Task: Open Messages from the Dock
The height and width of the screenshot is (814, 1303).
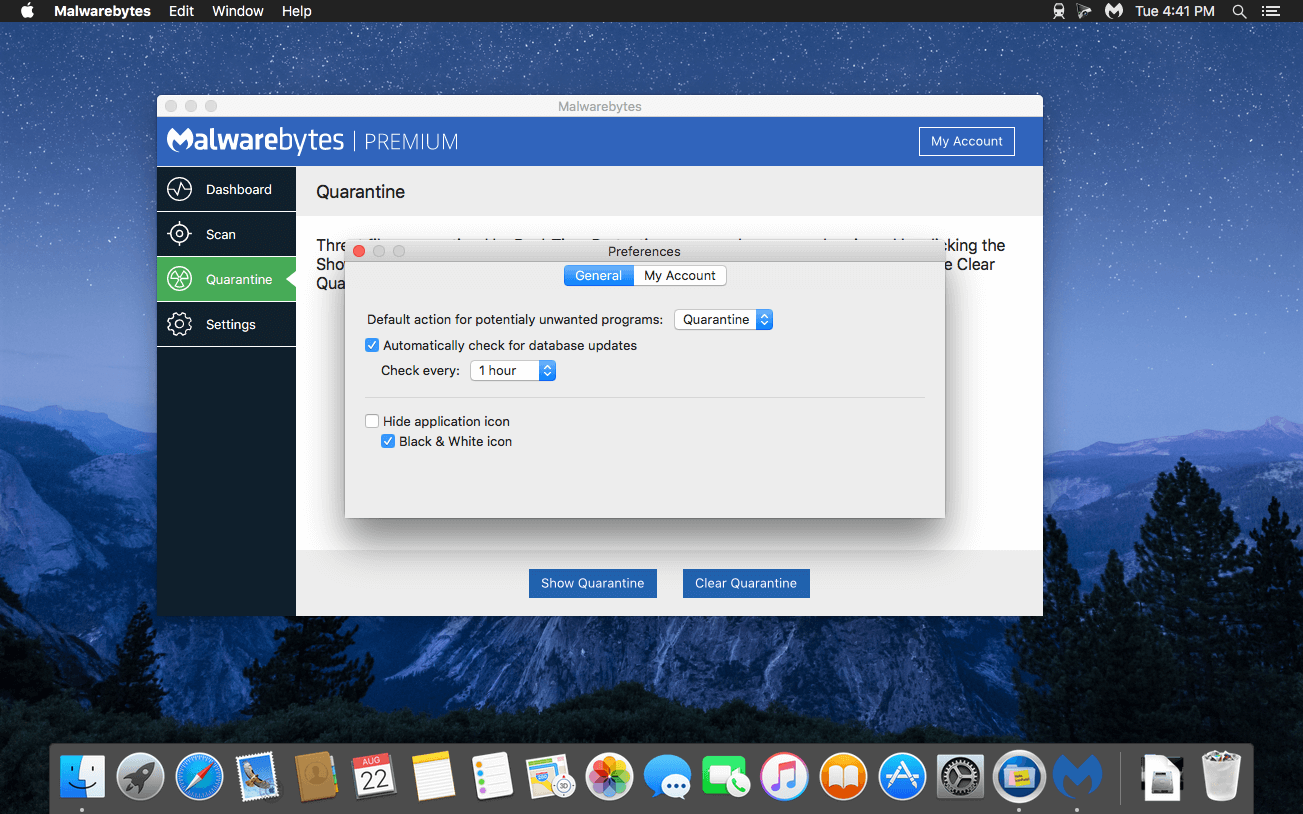Action: 667,776
